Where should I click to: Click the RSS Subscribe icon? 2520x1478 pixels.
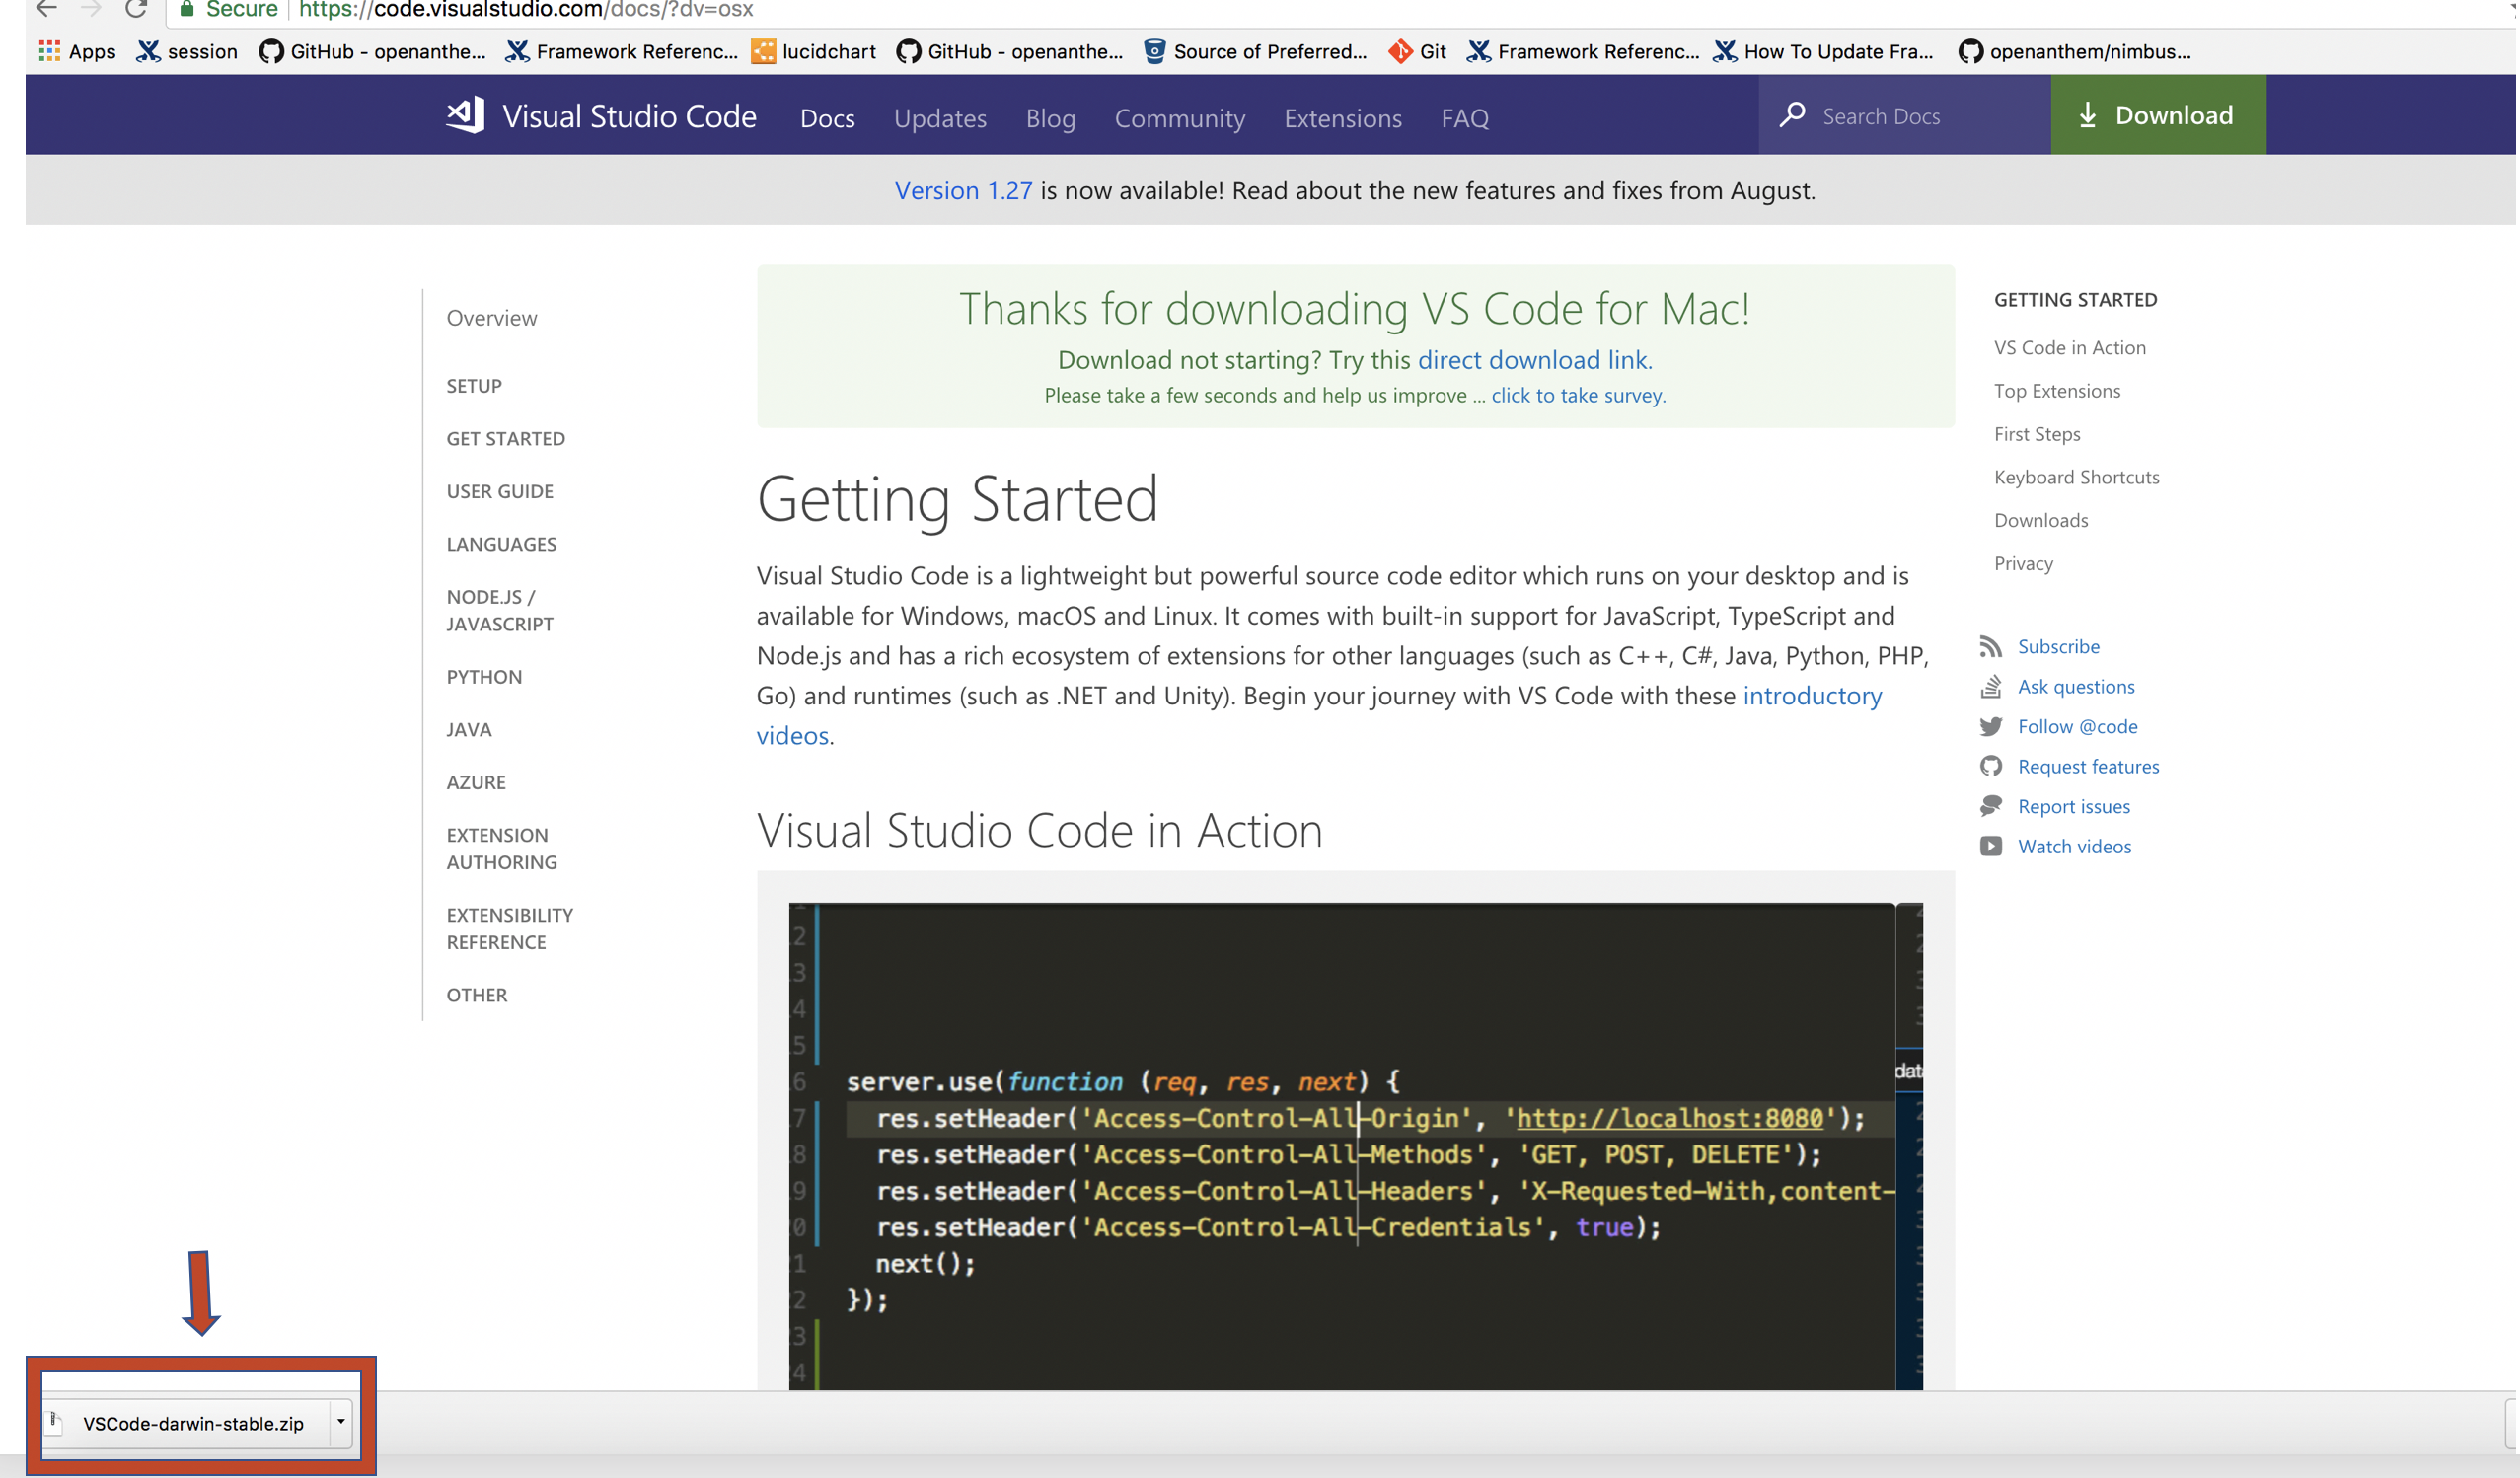tap(1992, 647)
